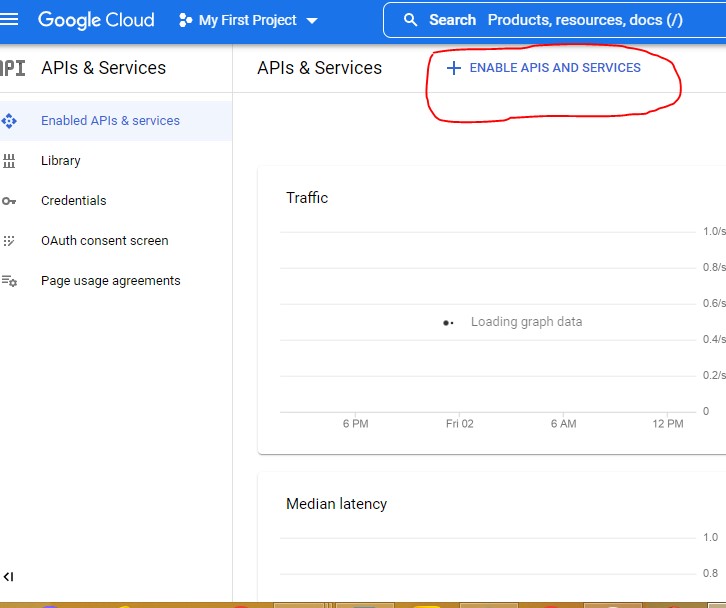This screenshot has height=608, width=726.
Task: Click the OAuth consent screen icon
Action: [x=10, y=241]
